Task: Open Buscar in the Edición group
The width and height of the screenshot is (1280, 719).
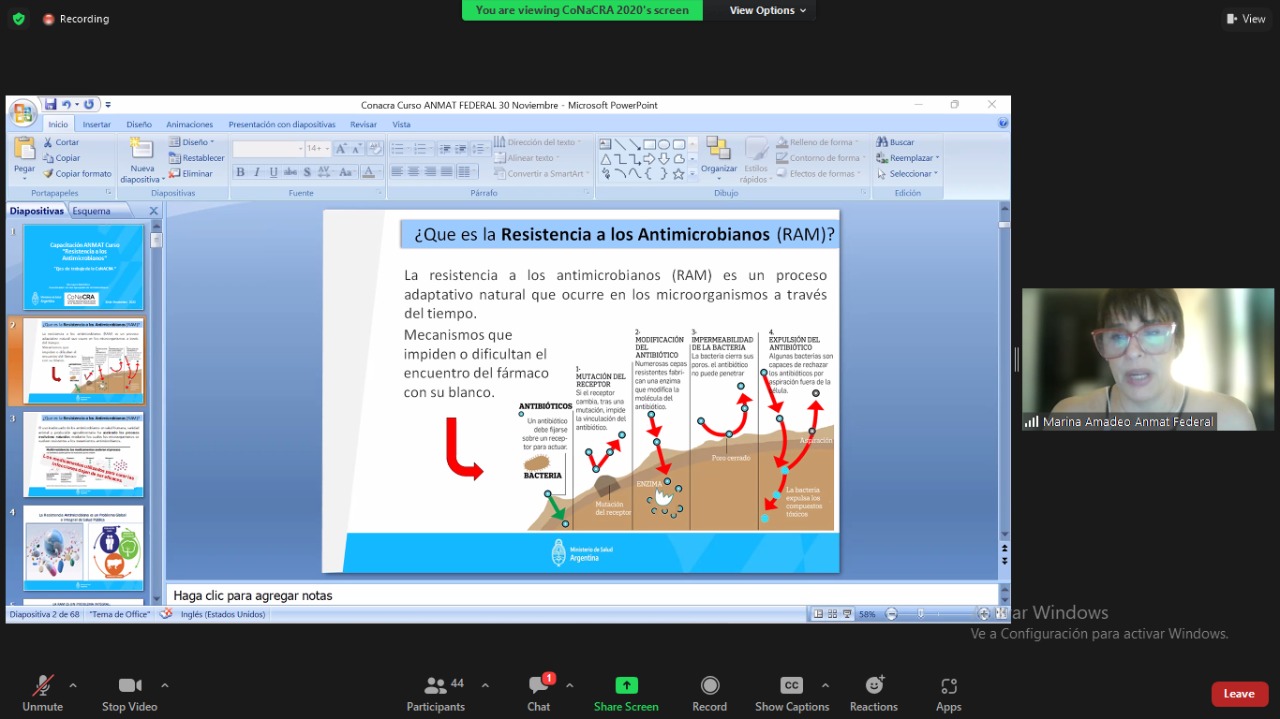Action: tap(905, 141)
